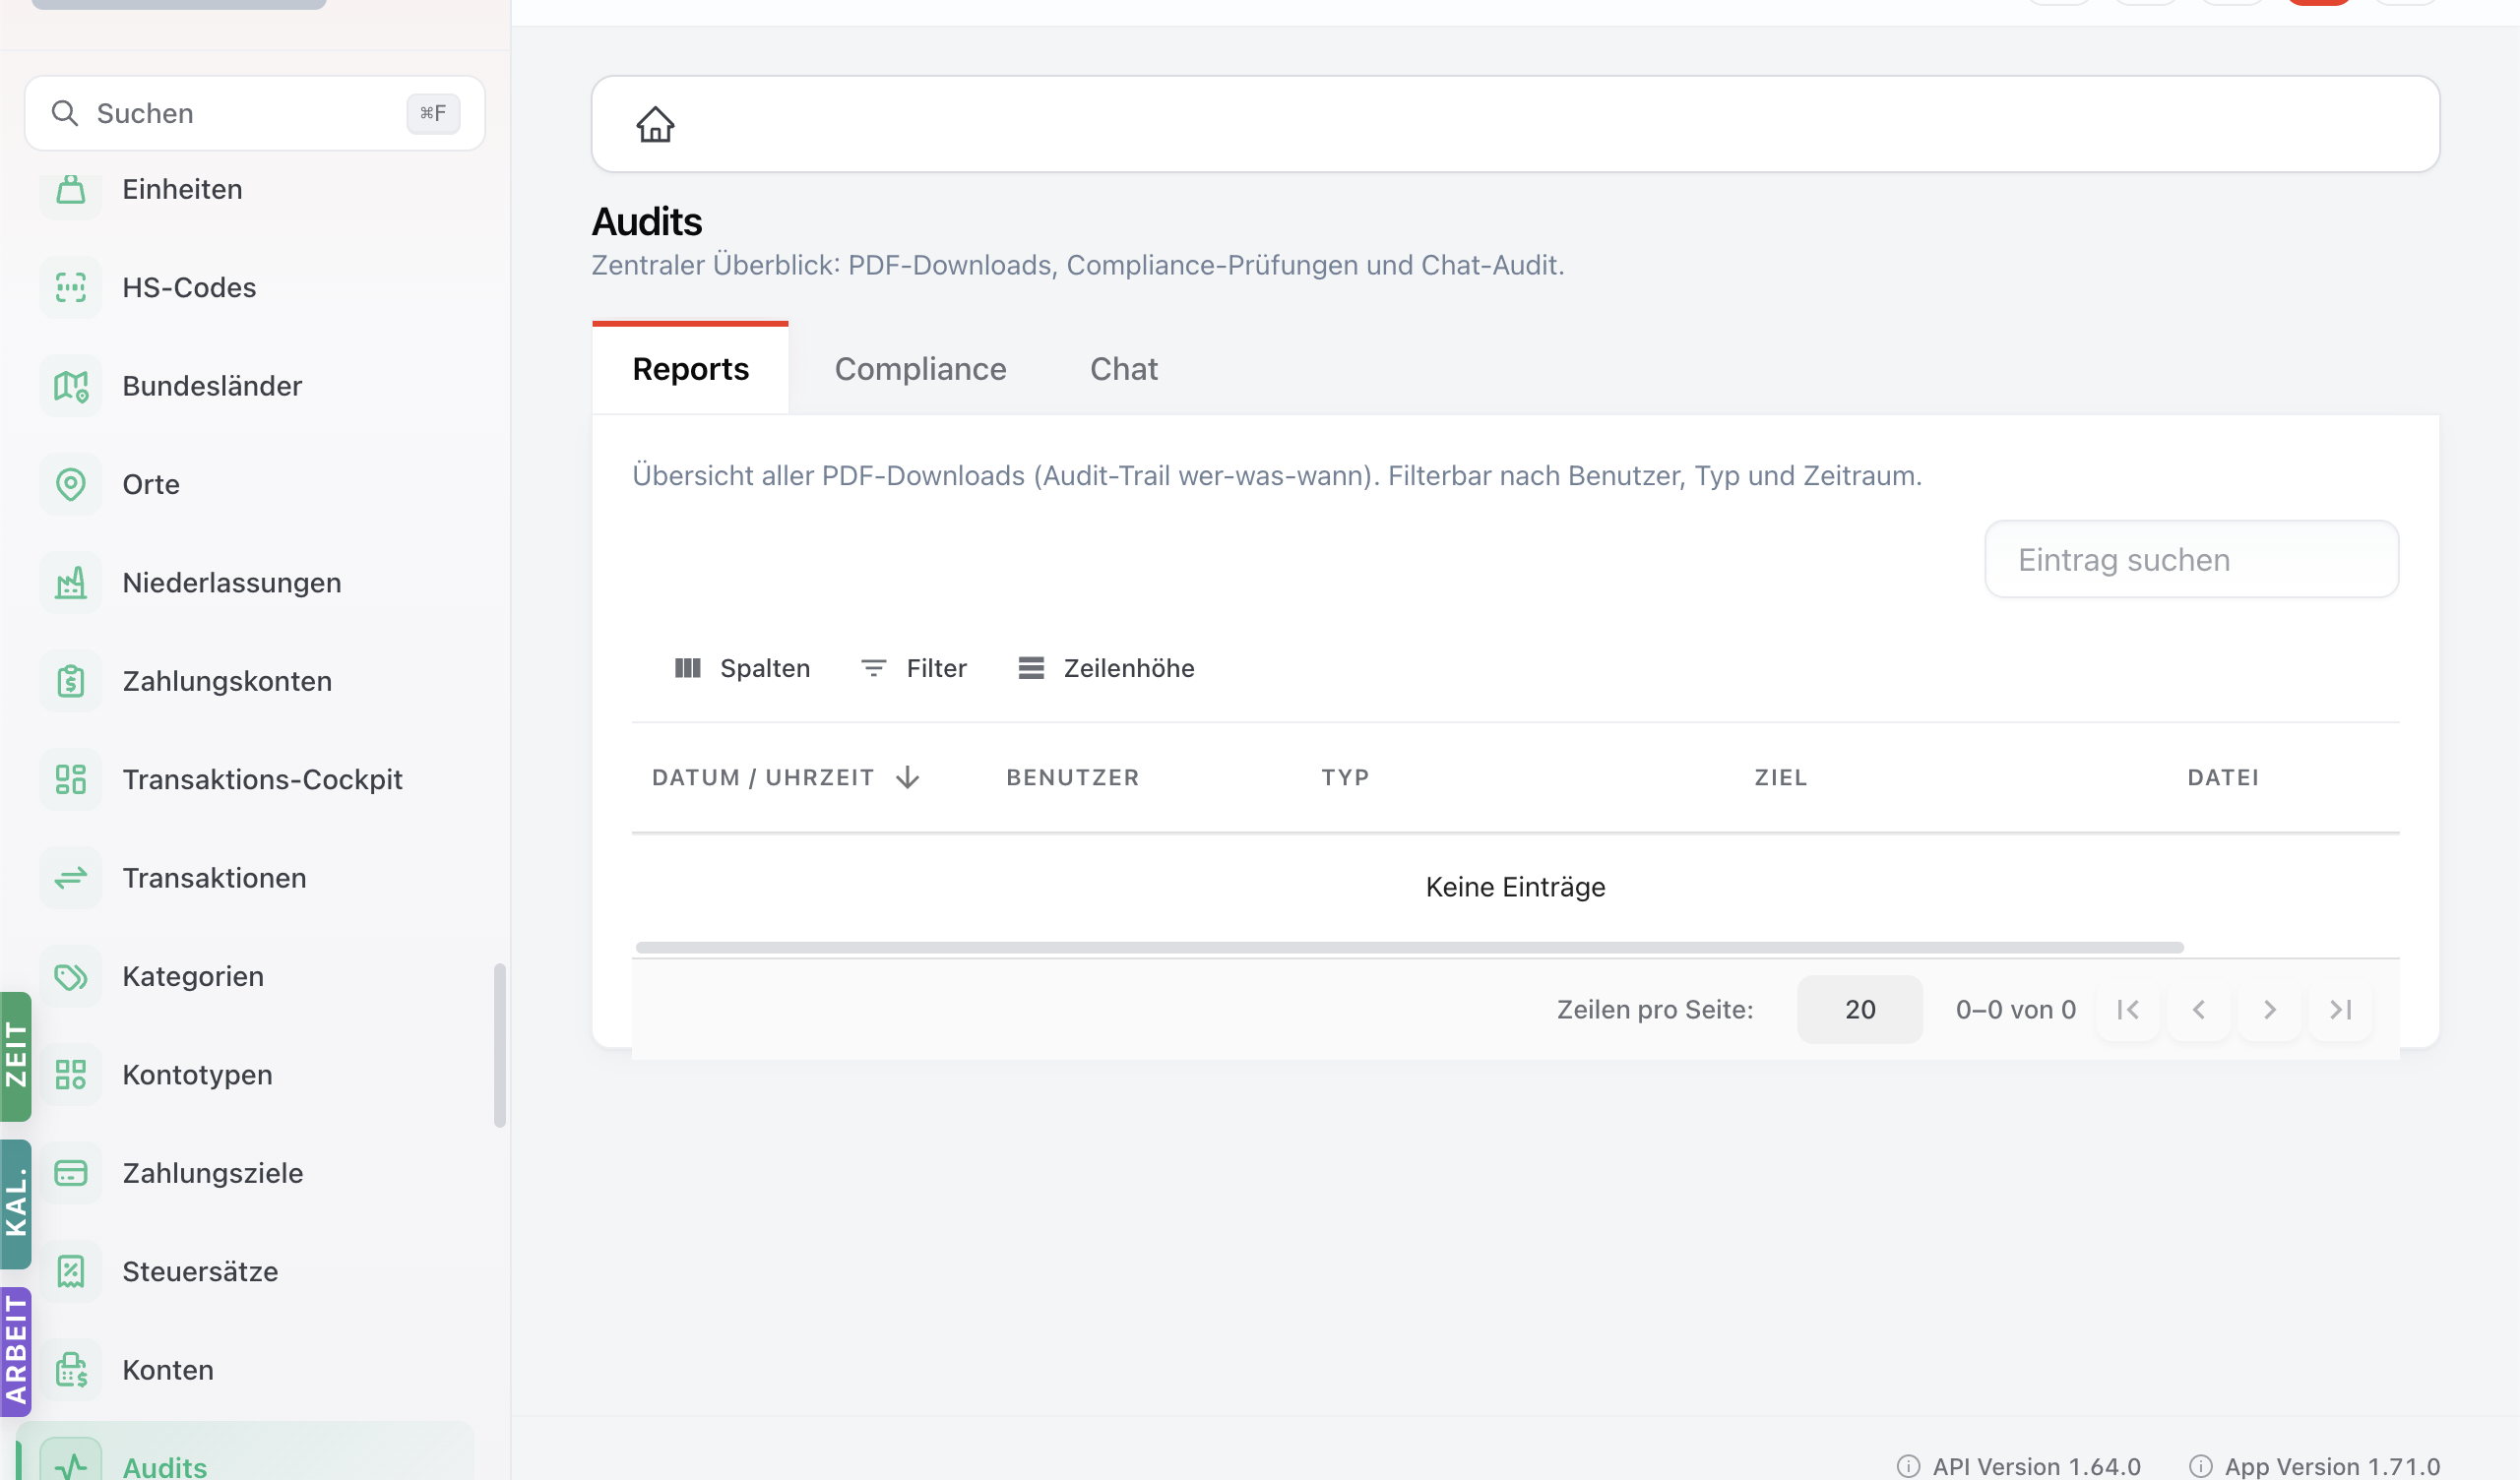Open Kategorien tags icon
The height and width of the screenshot is (1480, 2520).
coord(70,976)
